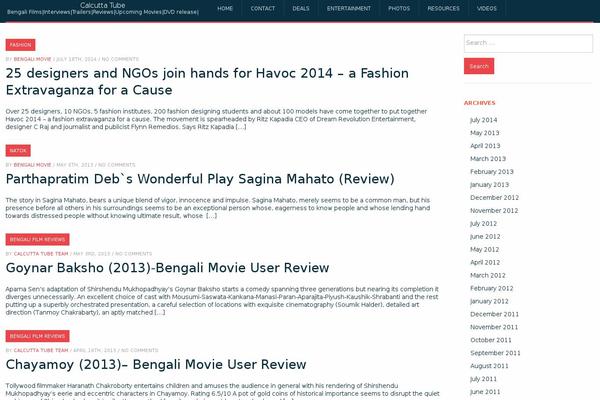Open the NATOK category tag
Image resolution: width=600 pixels, height=400 pixels.
coord(18,150)
